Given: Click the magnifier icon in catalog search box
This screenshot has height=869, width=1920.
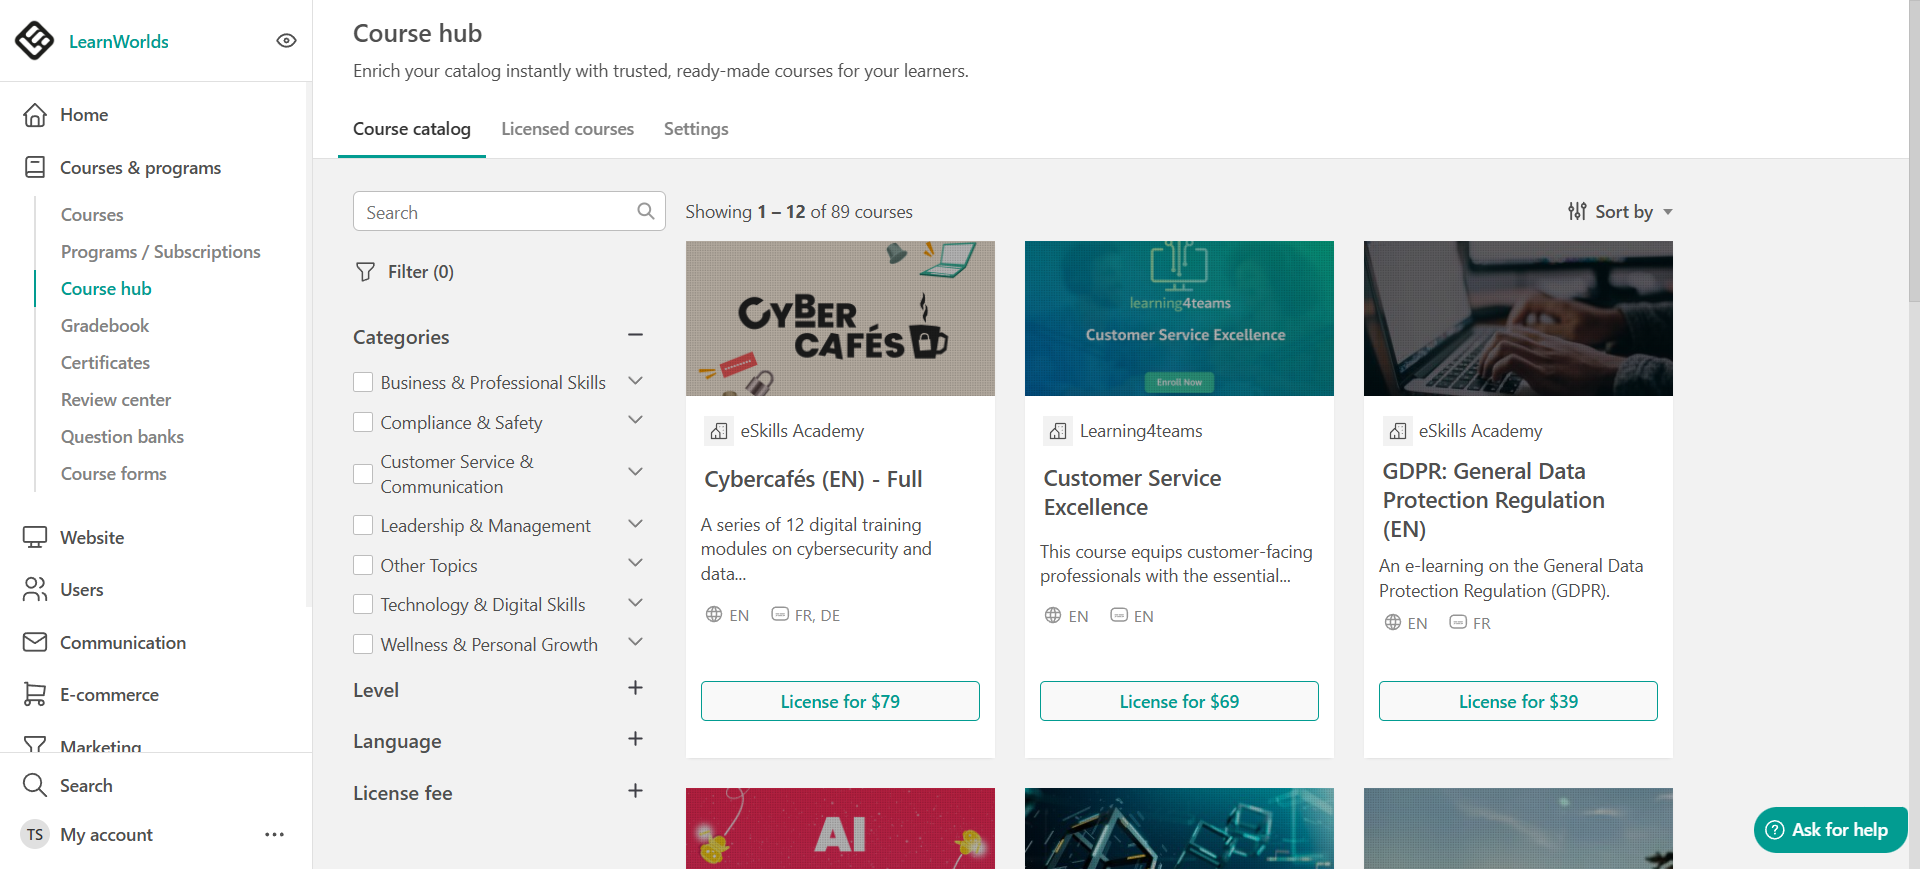Looking at the screenshot, I should point(646,211).
